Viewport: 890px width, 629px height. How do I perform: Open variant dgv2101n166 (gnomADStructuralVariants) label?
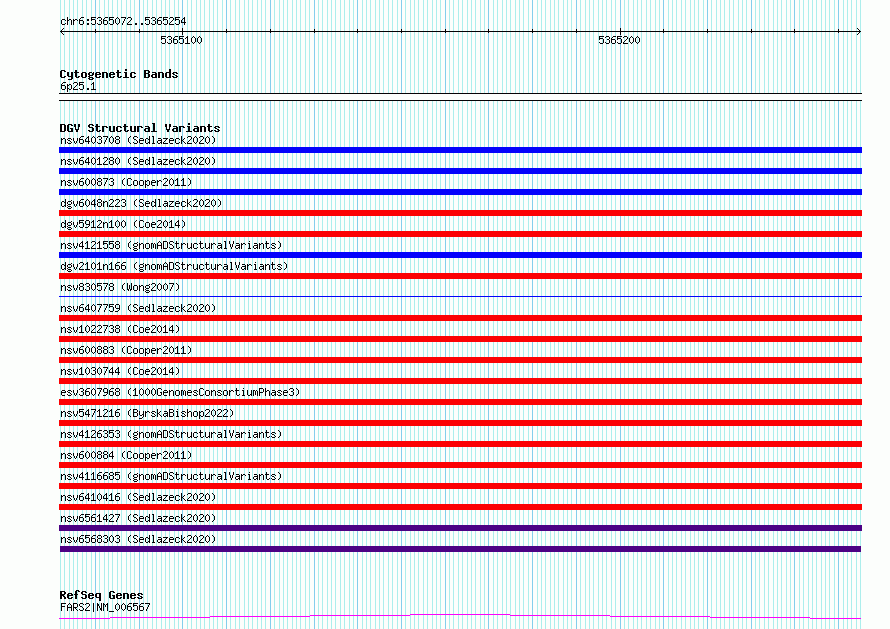(174, 266)
